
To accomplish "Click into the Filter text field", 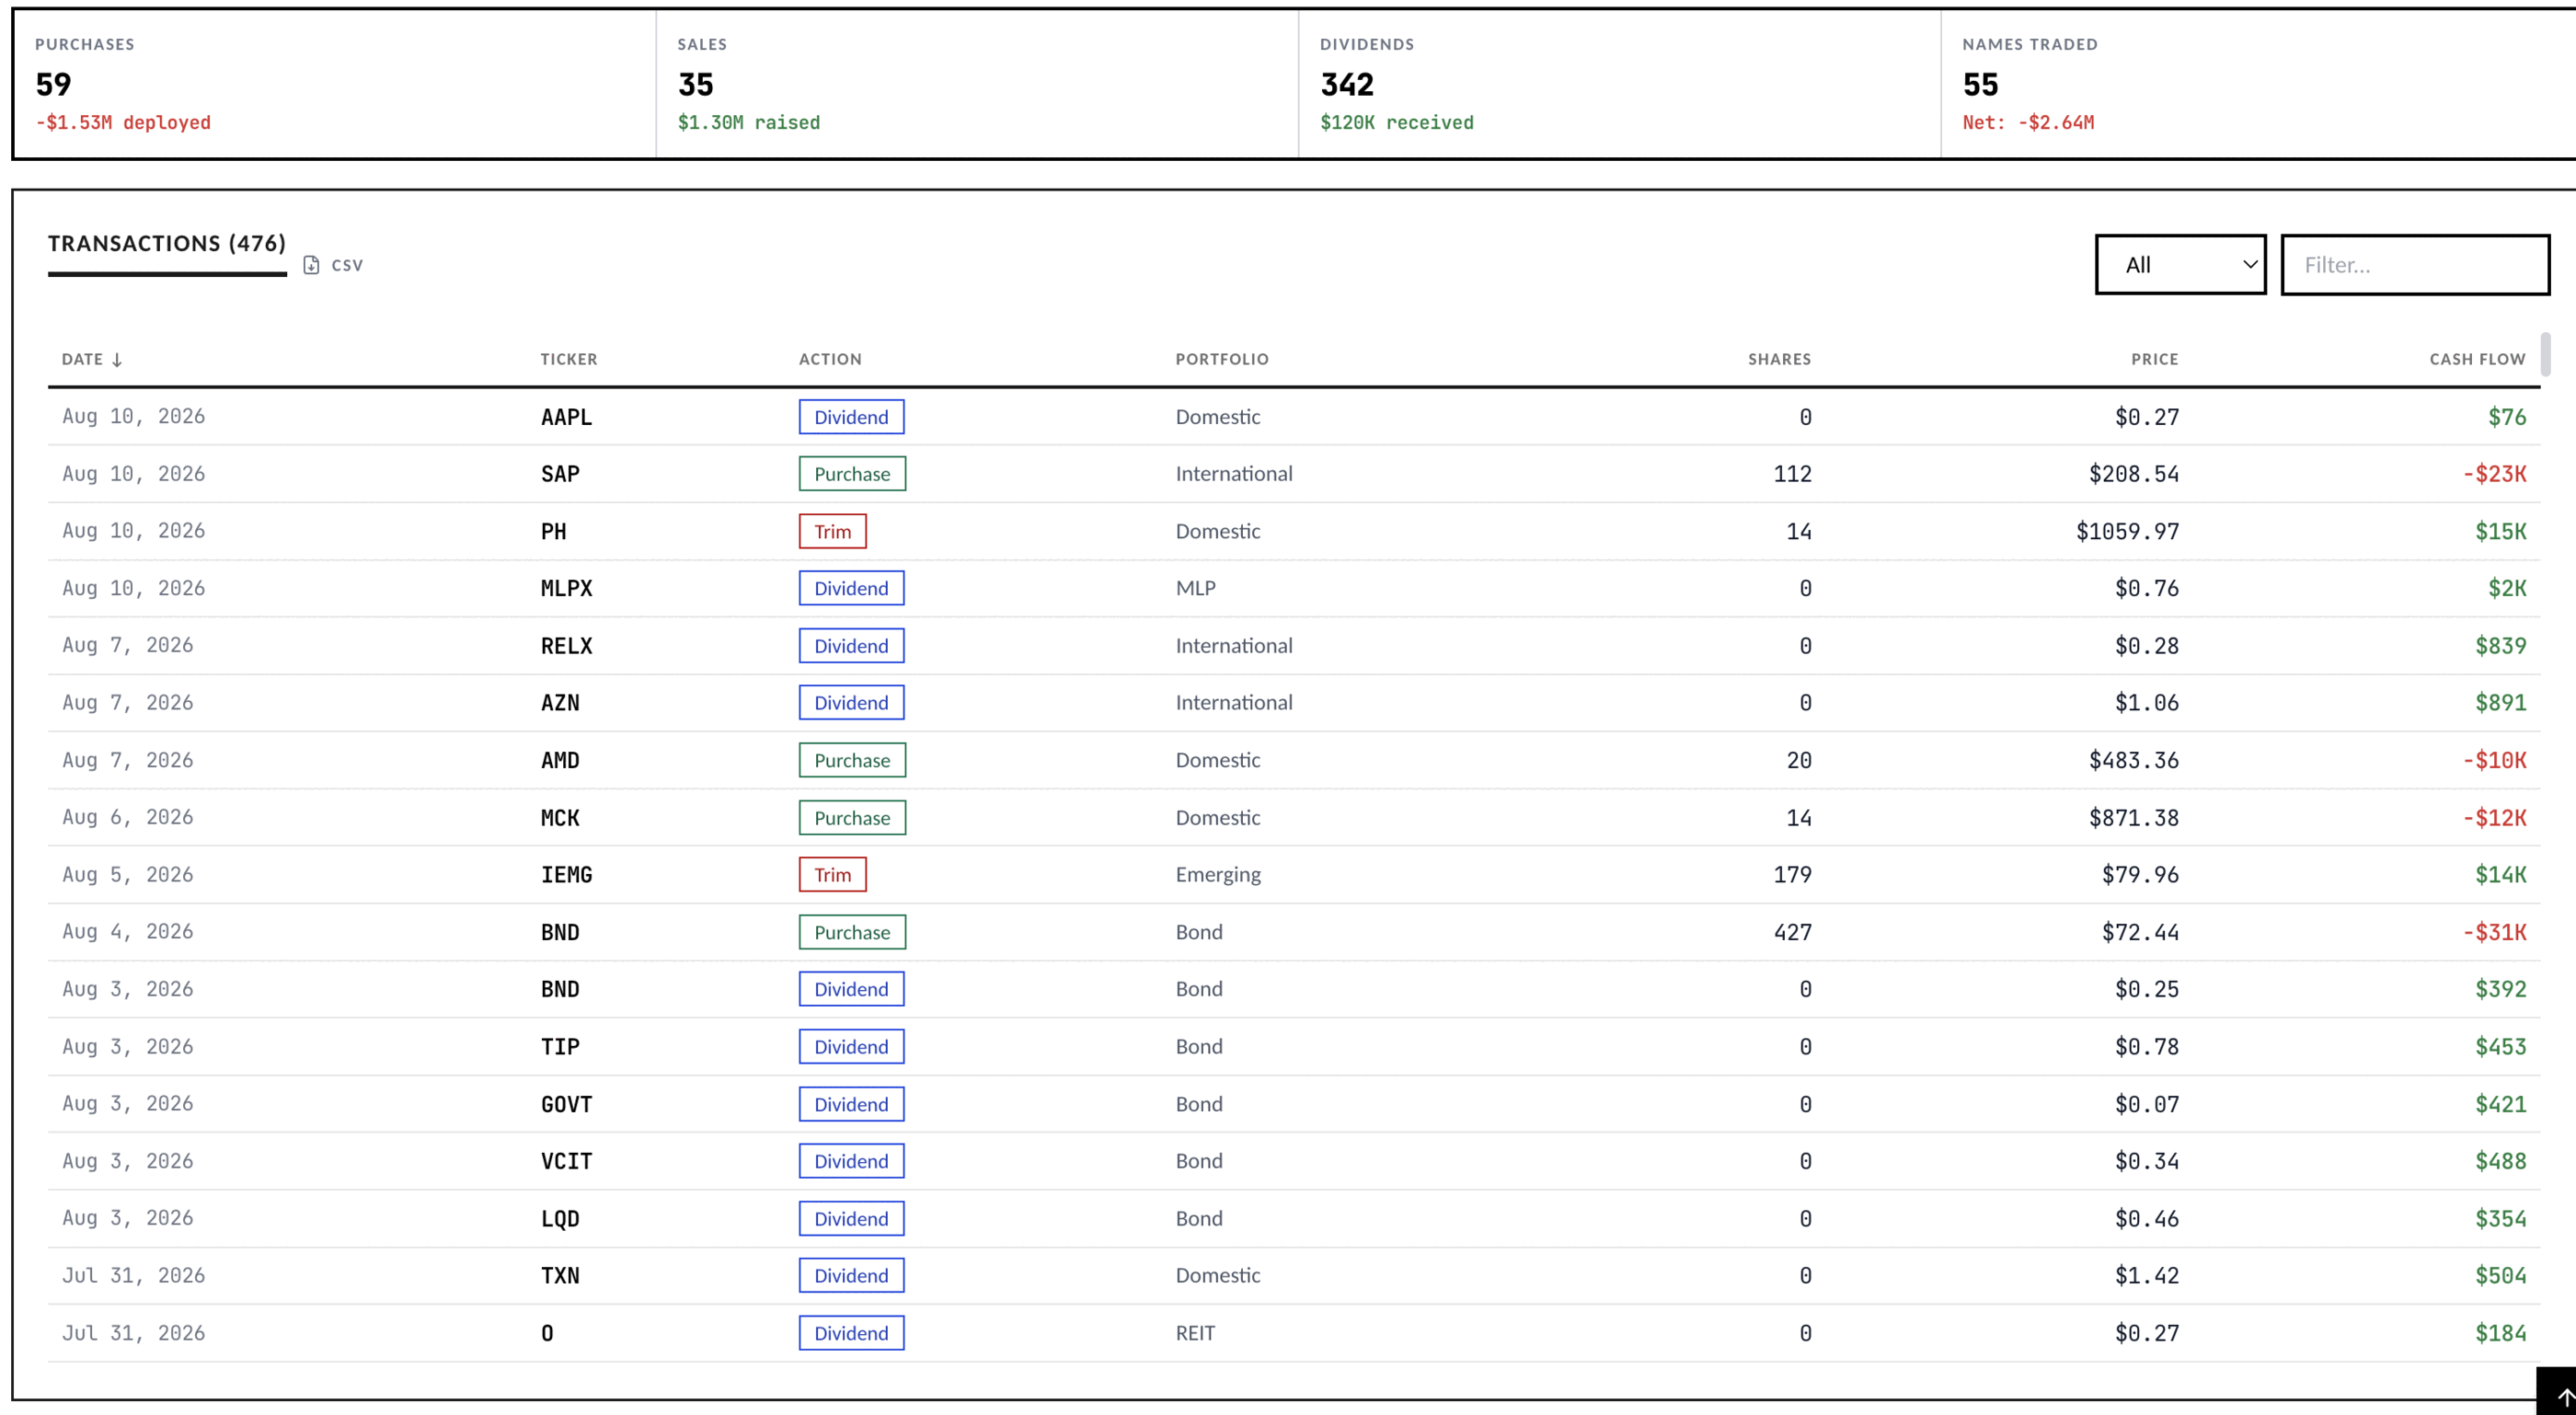I will pyautogui.click(x=2415, y=265).
